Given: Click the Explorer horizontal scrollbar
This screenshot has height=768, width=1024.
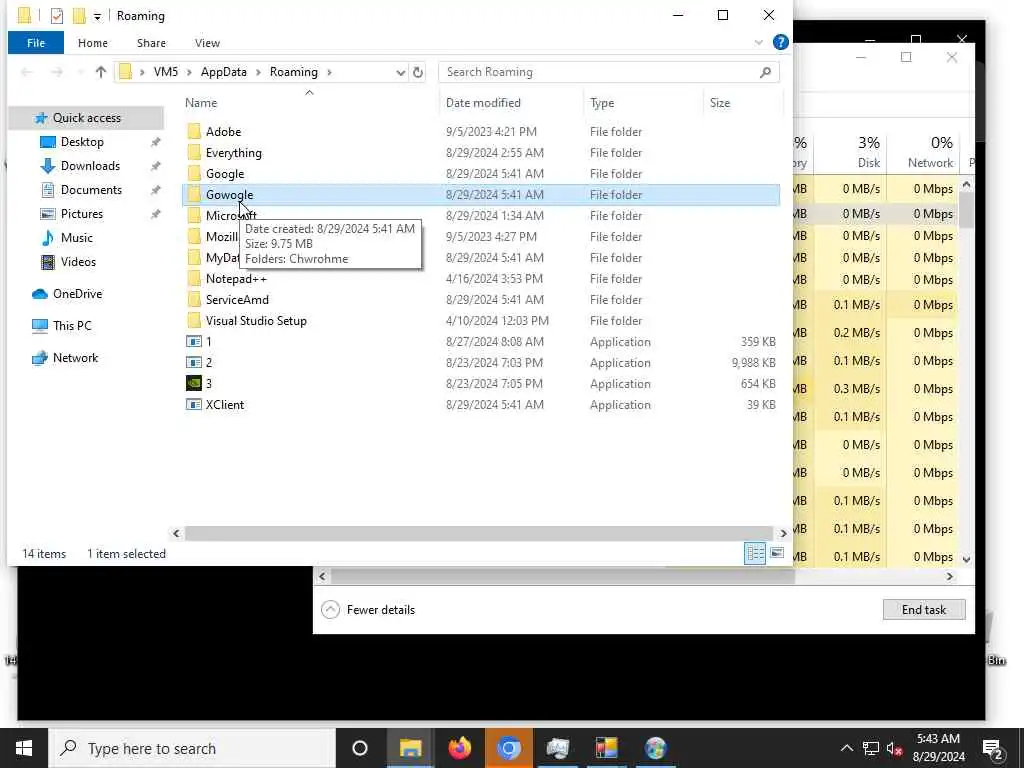Looking at the screenshot, I should coord(479,534).
